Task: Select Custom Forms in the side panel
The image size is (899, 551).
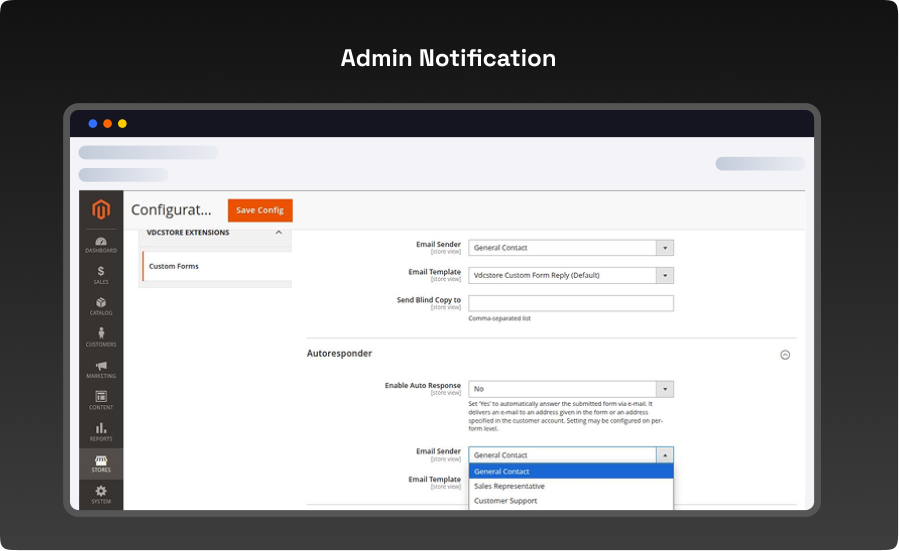Action: coord(174,266)
